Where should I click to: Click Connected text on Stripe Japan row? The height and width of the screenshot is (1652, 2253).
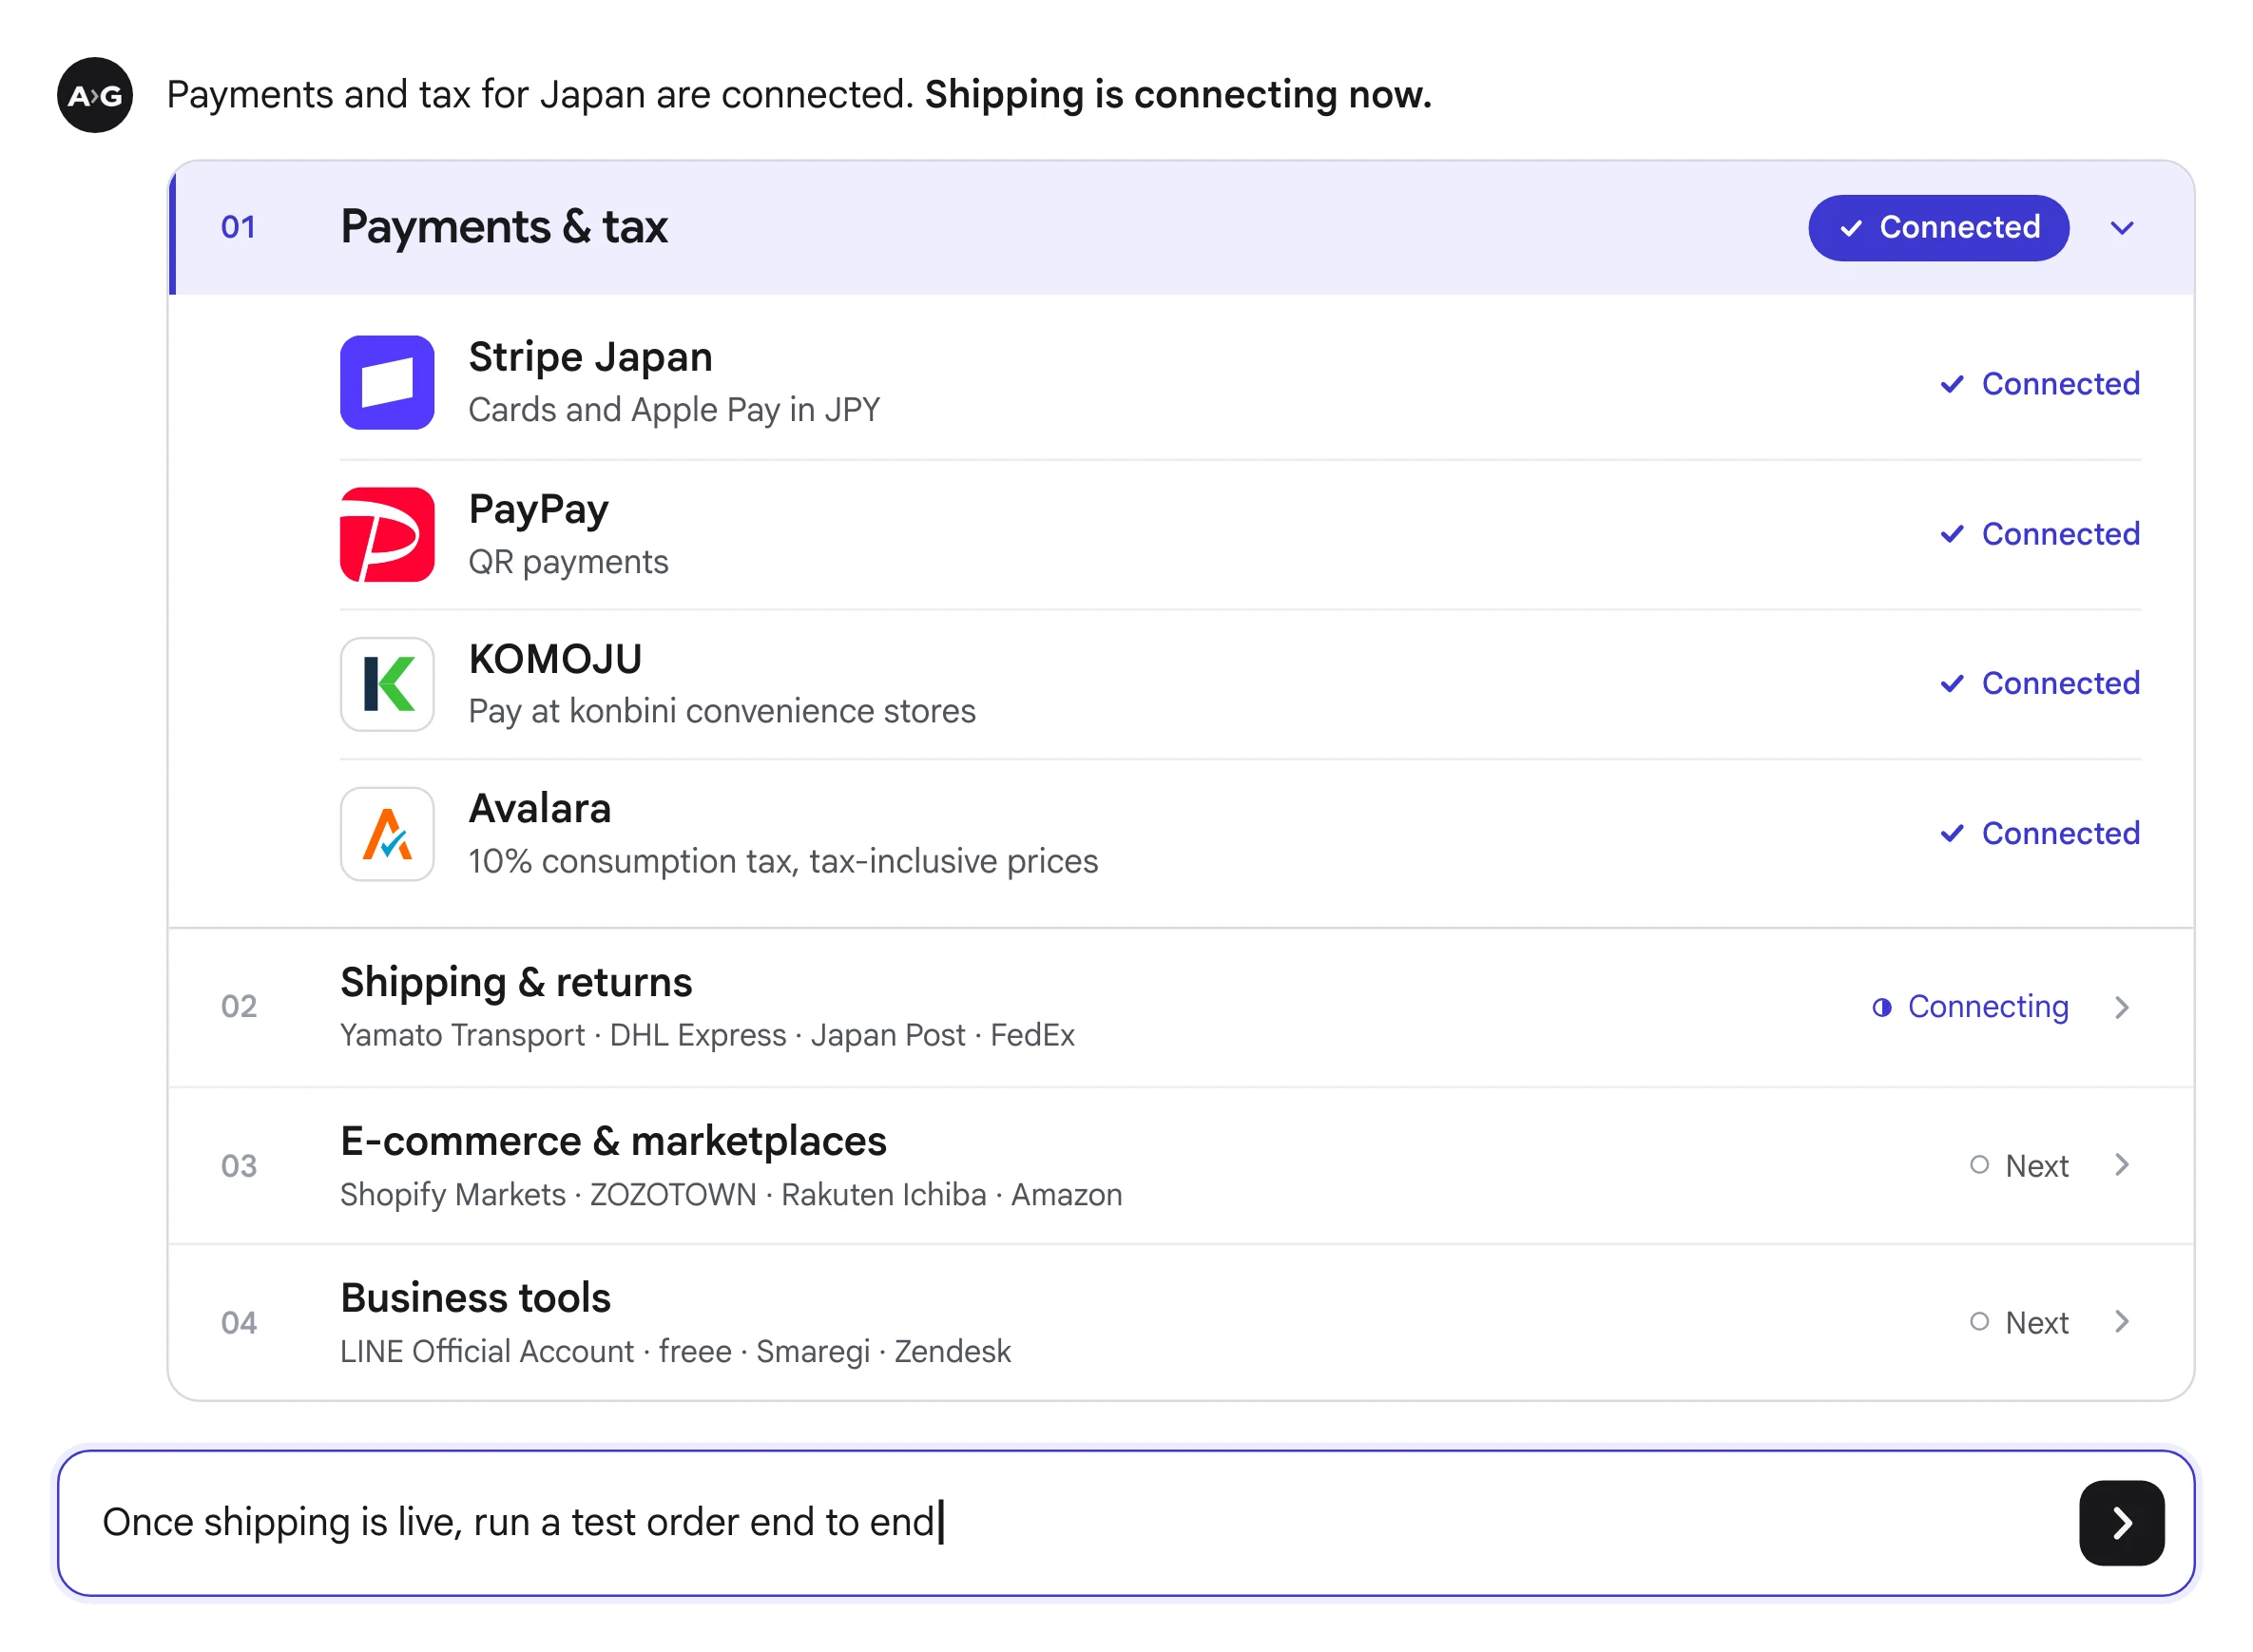coord(2060,384)
